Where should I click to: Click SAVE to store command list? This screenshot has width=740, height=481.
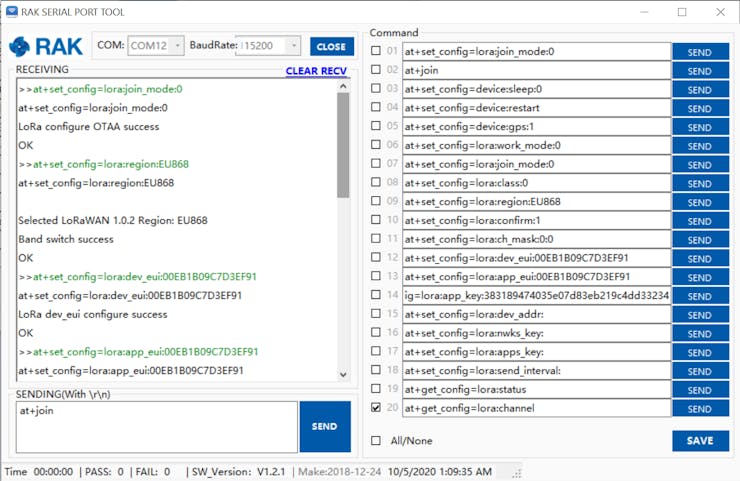700,441
